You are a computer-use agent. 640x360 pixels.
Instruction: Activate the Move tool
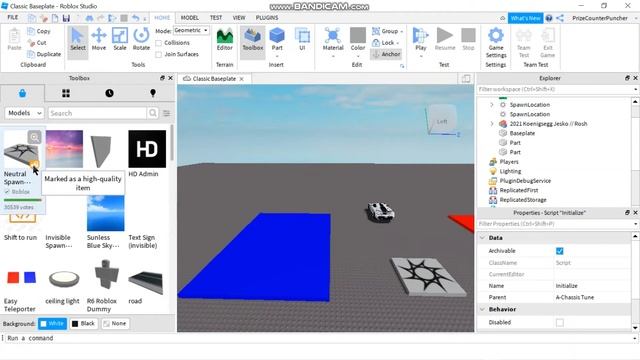[x=99, y=40]
